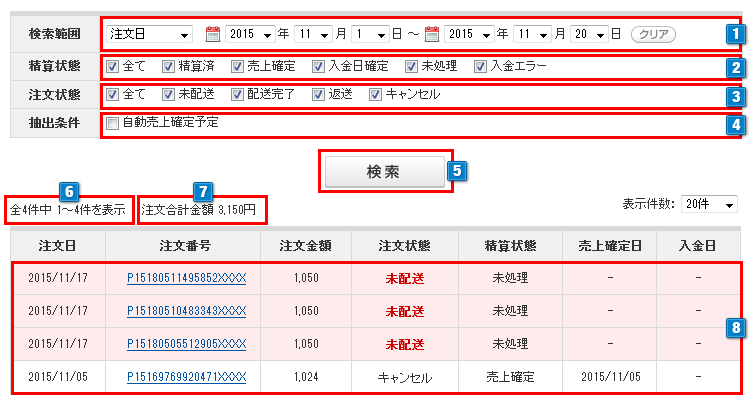Expand the start year 2015 dropdown
The height and width of the screenshot is (402, 750).
pos(250,34)
